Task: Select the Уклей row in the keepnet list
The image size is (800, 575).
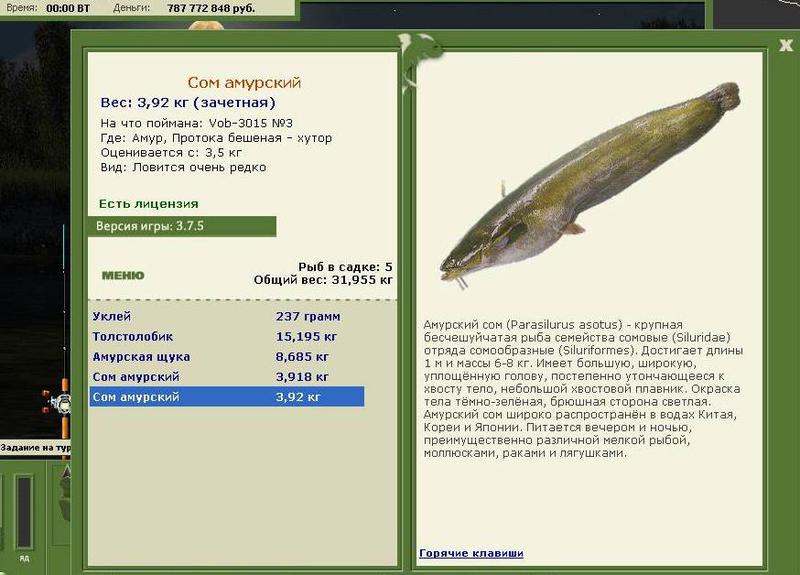Action: pos(227,316)
